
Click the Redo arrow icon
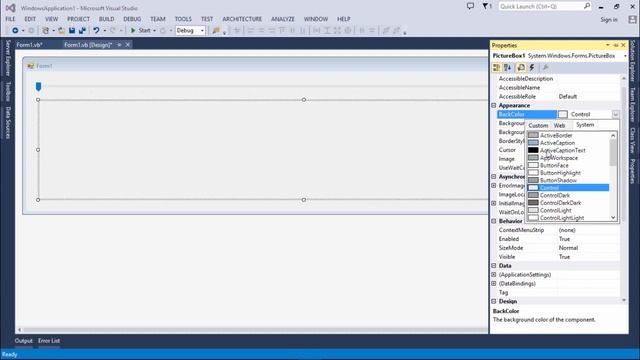pyautogui.click(x=113, y=31)
